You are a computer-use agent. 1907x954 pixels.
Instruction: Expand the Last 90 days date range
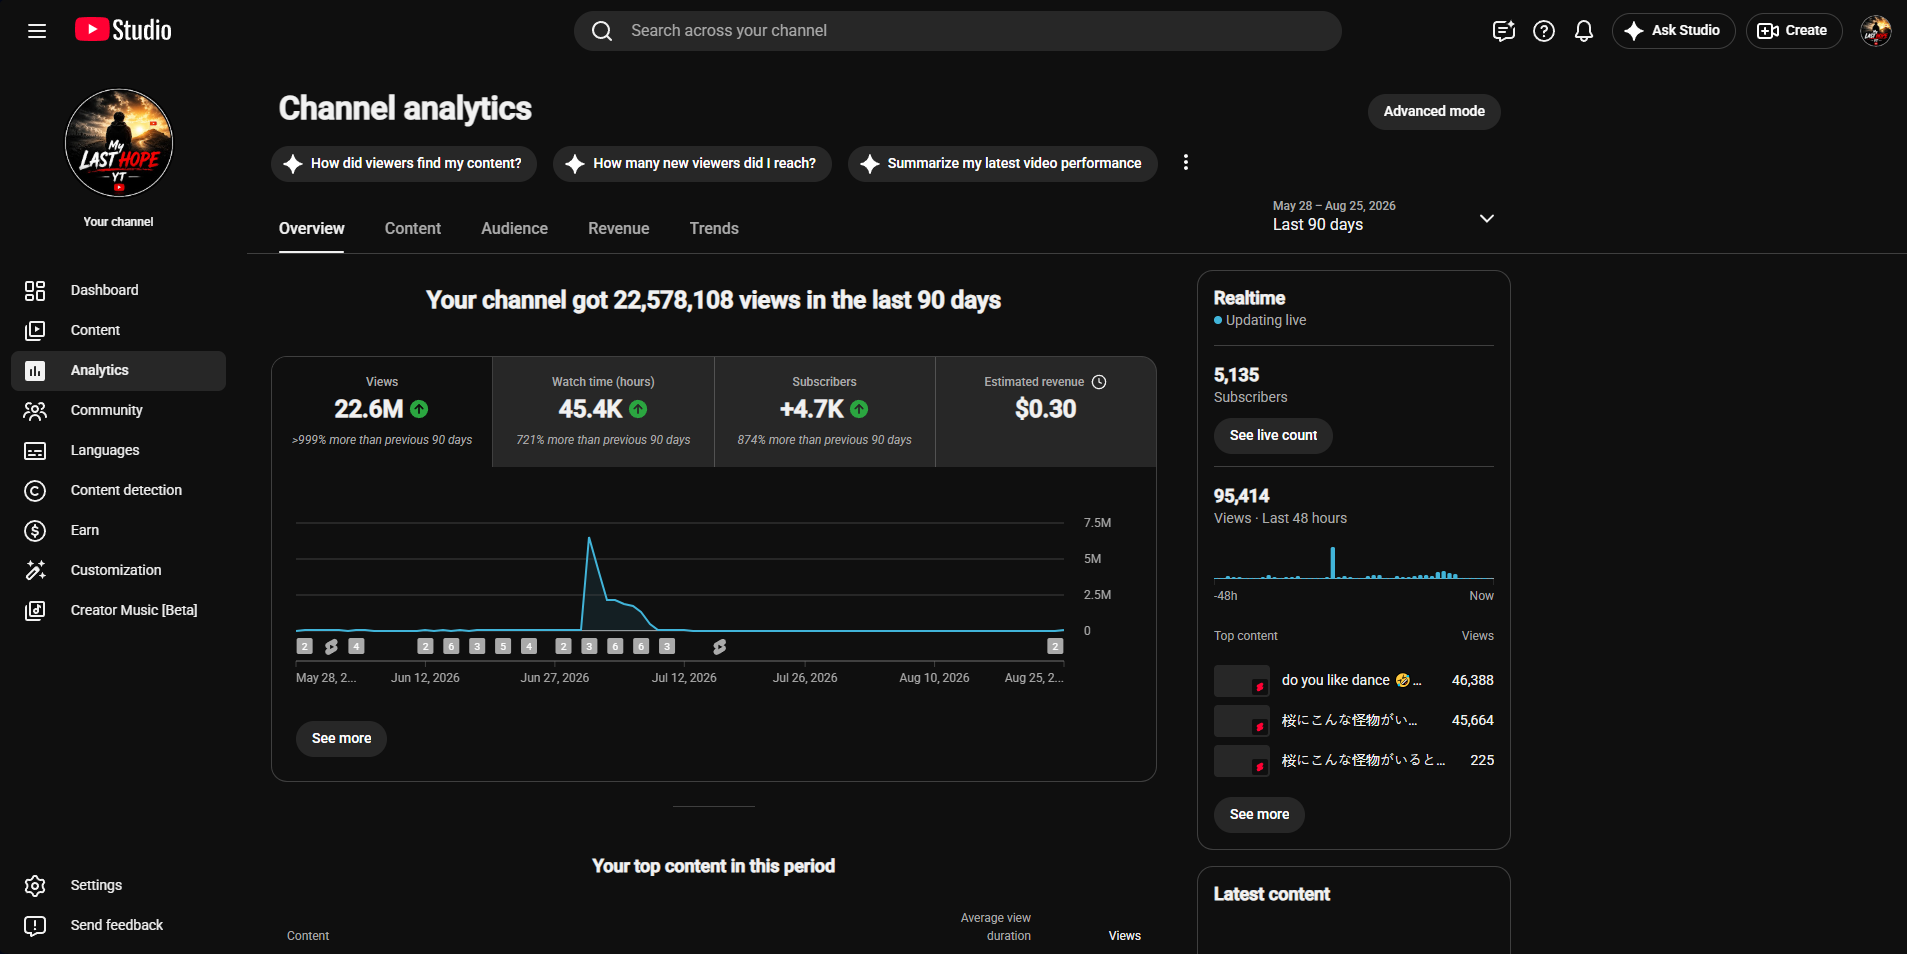point(1383,216)
